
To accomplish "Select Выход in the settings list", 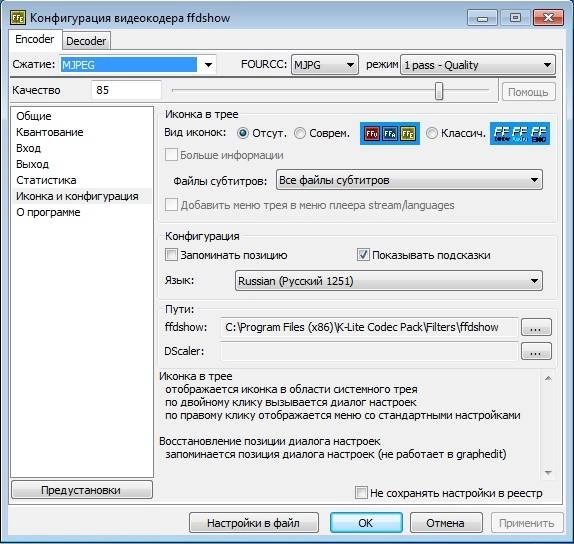I will pyautogui.click(x=33, y=164).
